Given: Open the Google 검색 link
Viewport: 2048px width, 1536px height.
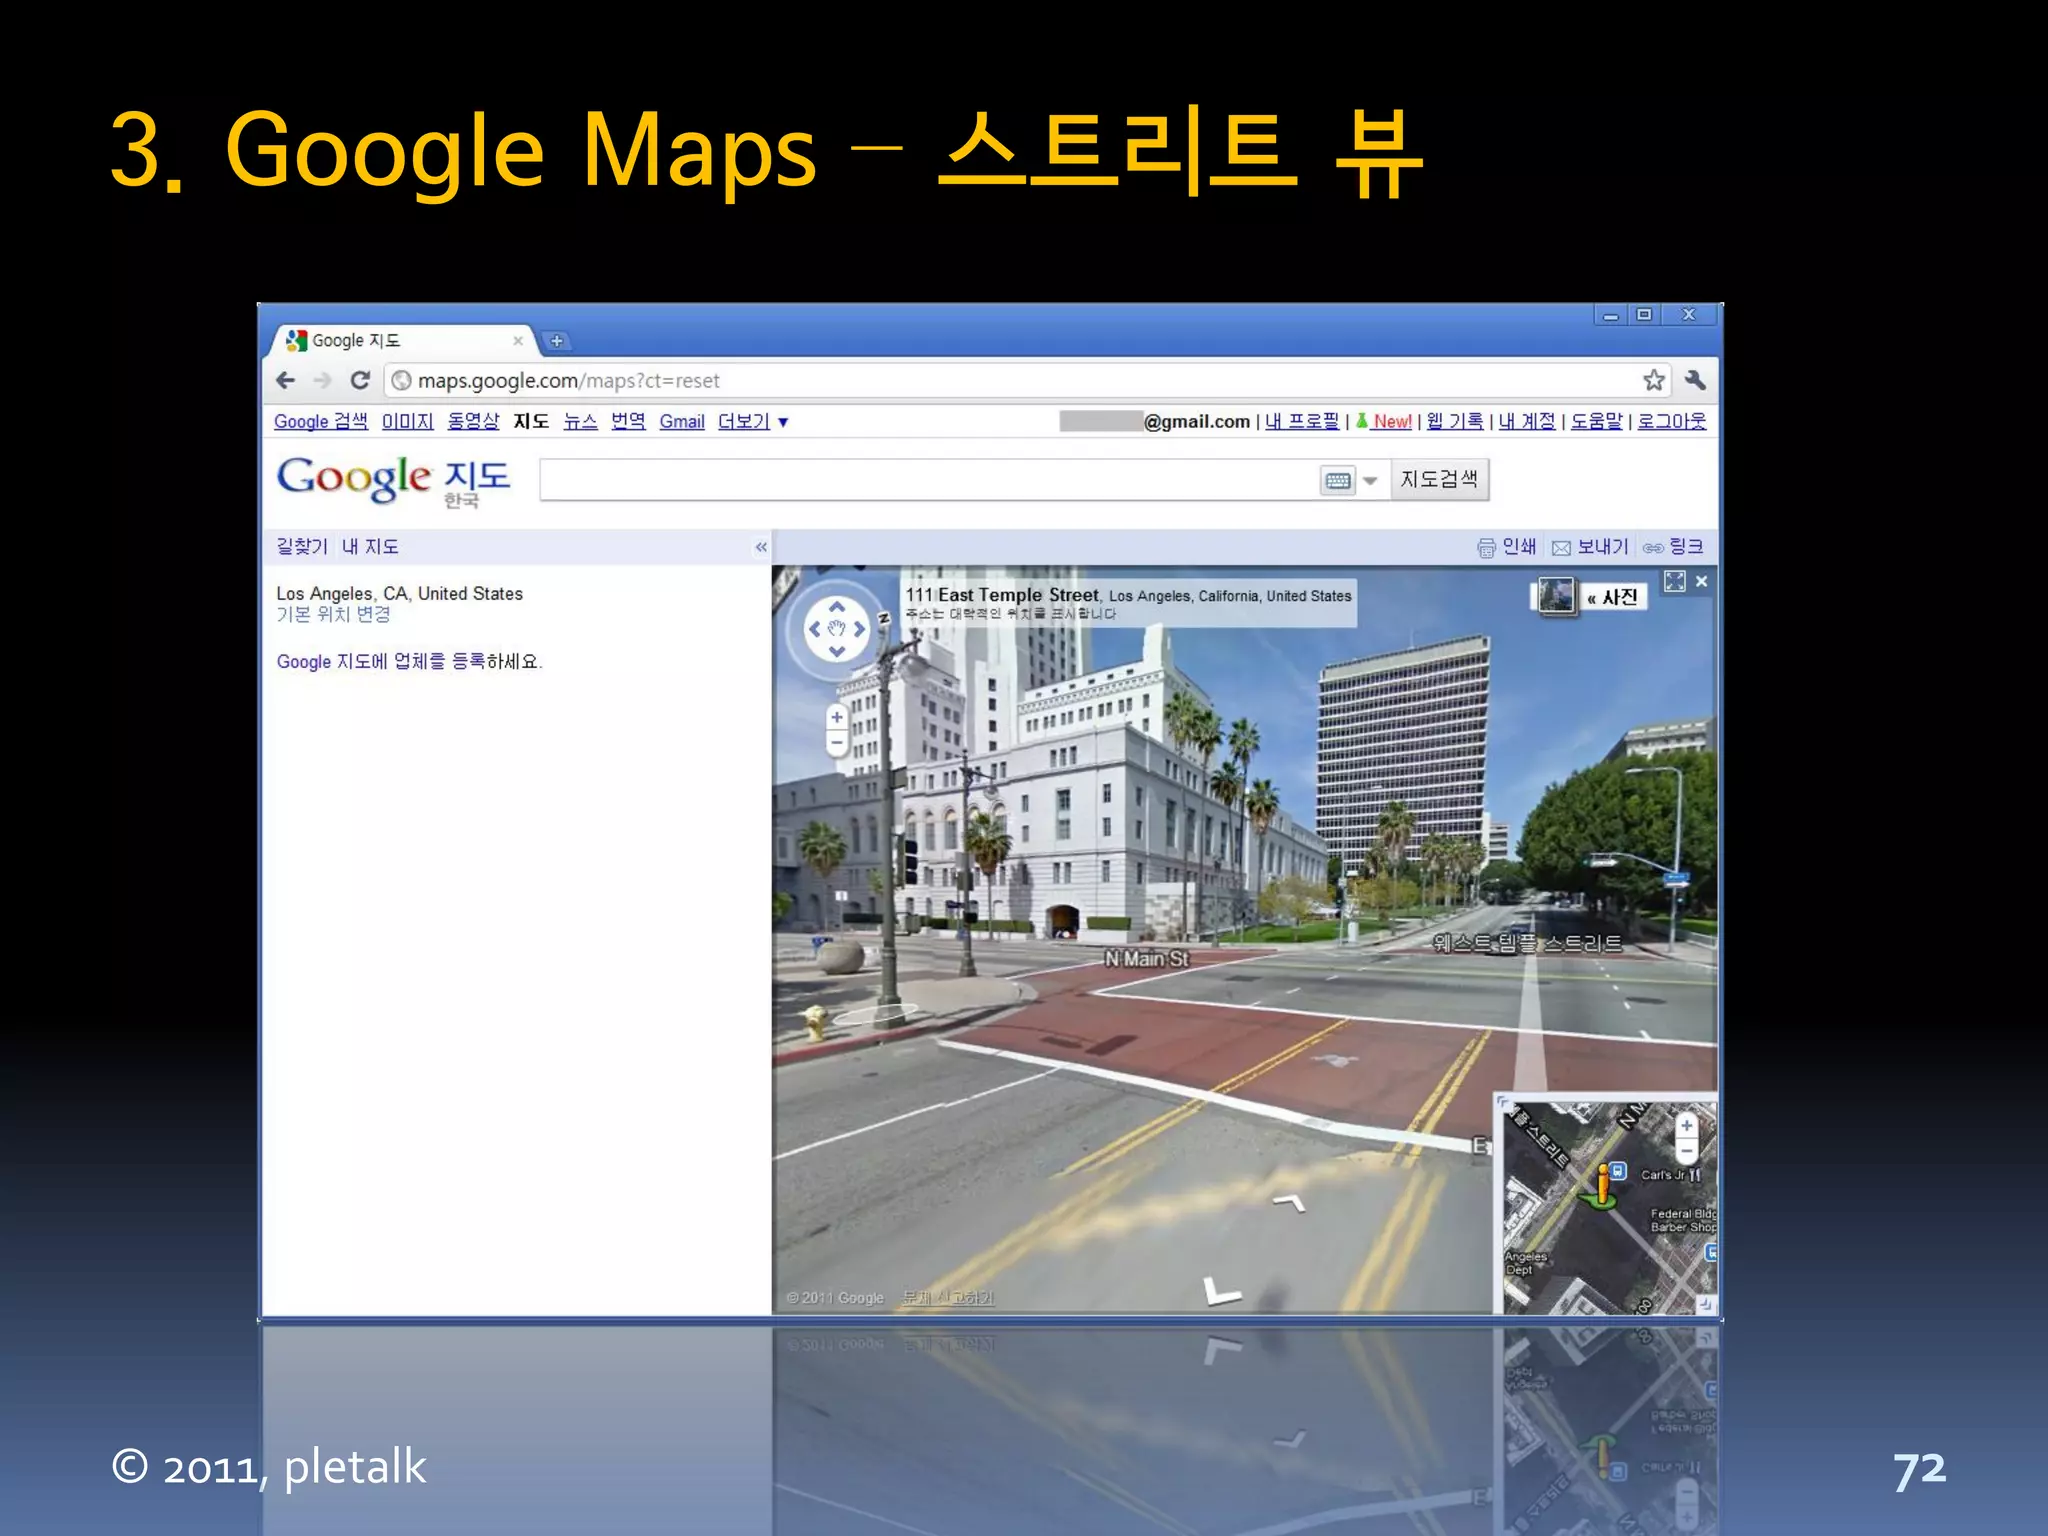Looking at the screenshot, I should point(321,421).
